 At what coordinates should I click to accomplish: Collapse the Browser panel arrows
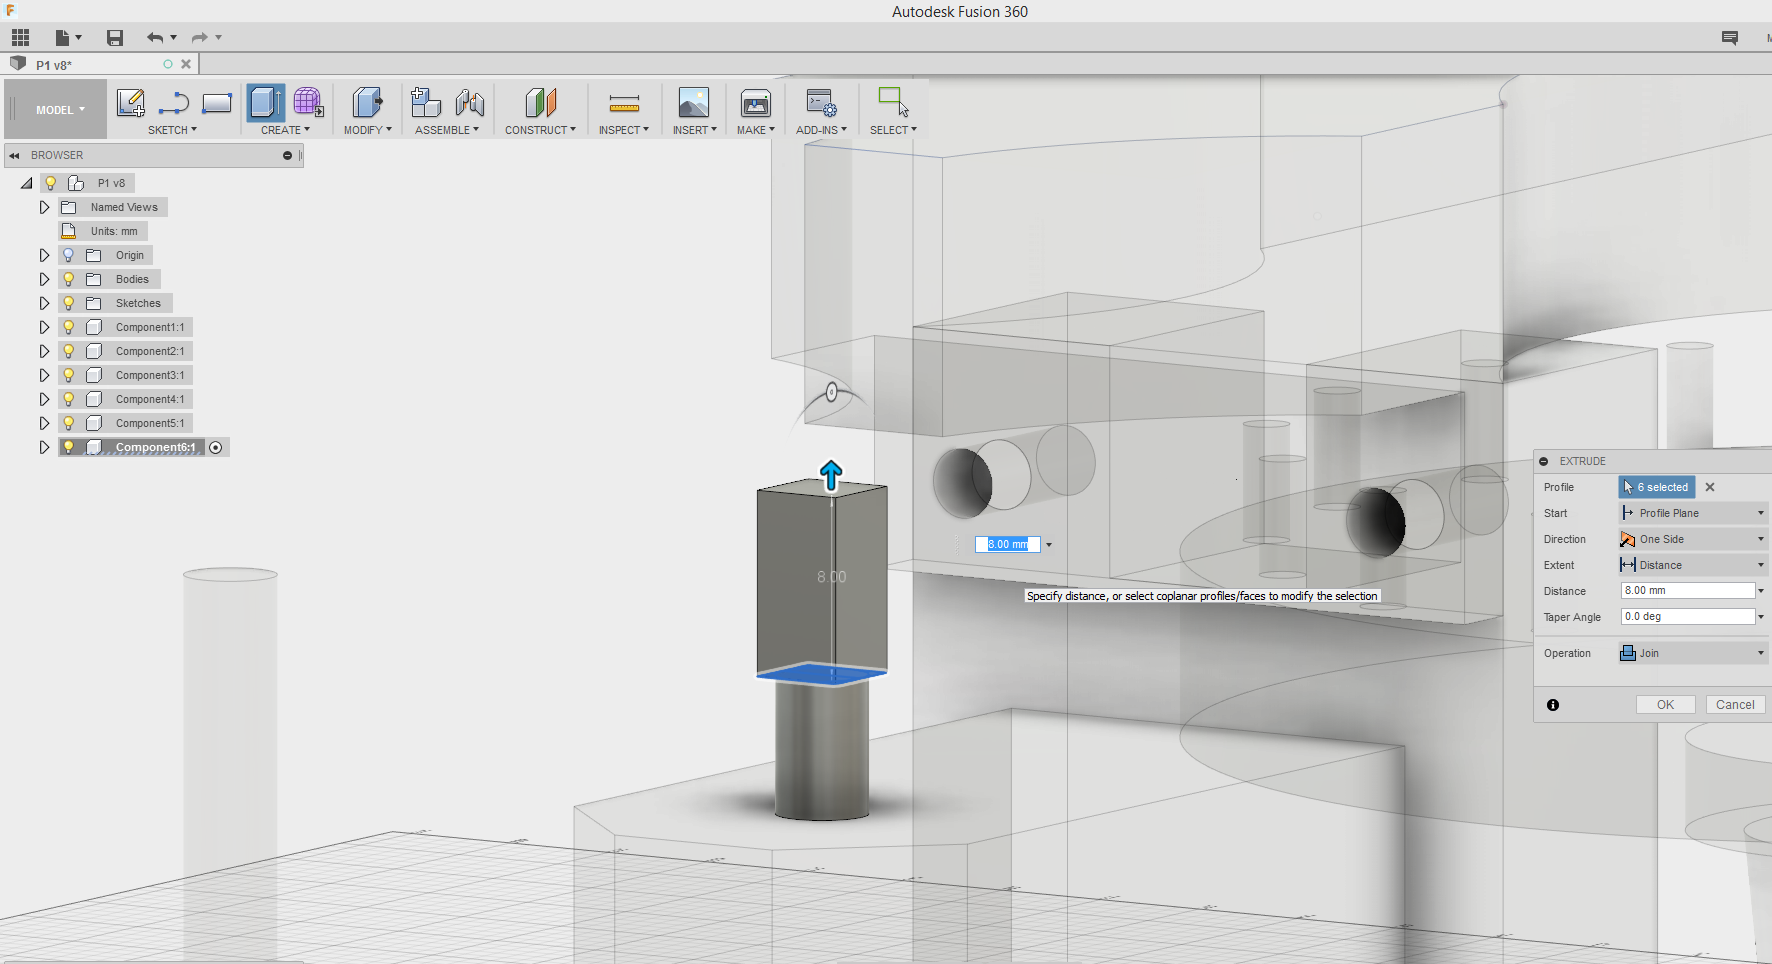point(15,155)
